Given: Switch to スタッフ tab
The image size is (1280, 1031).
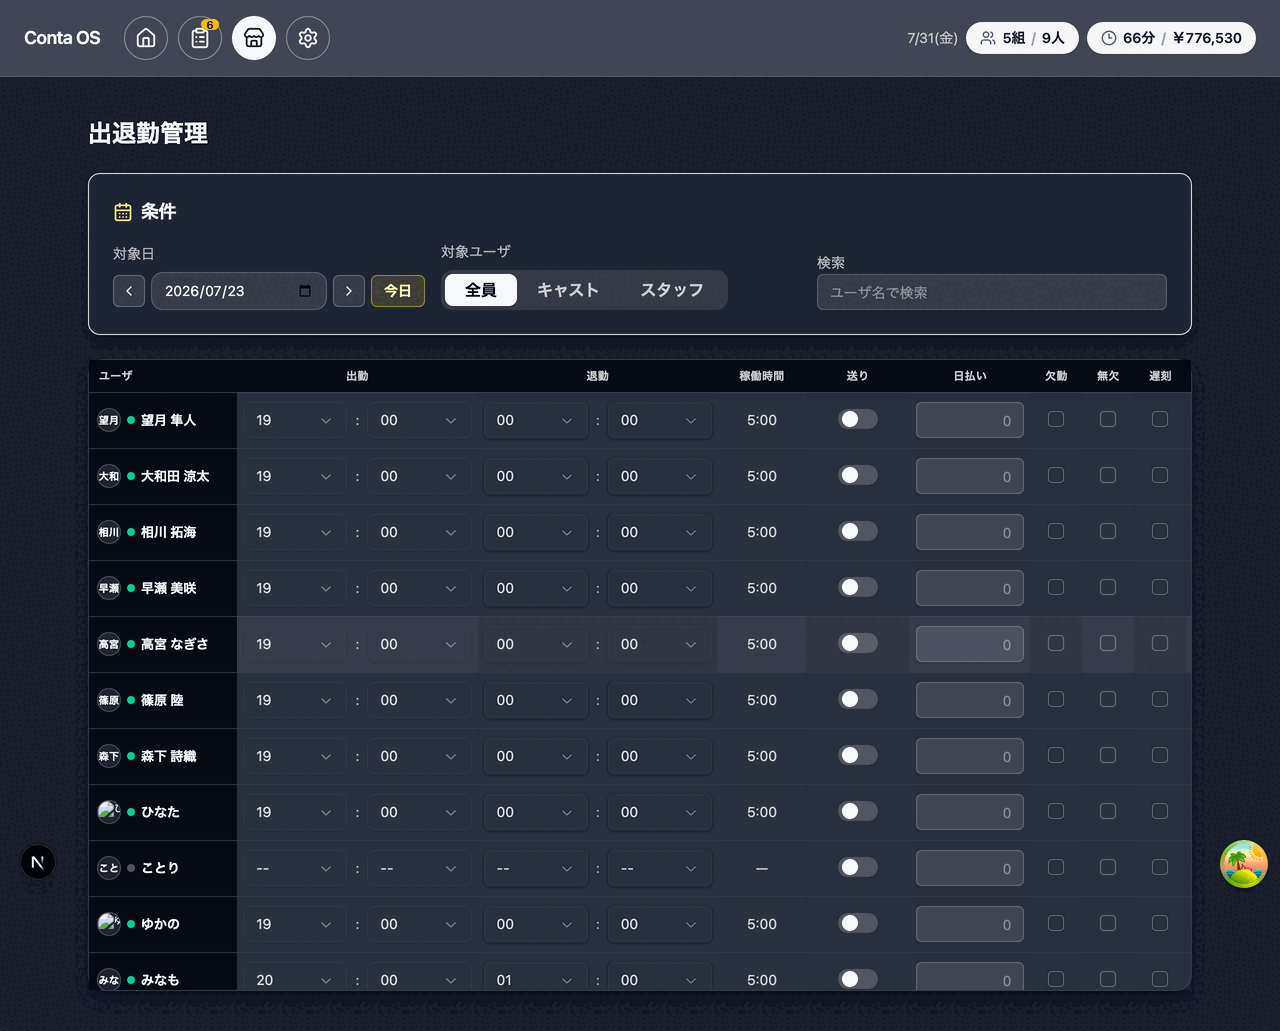Looking at the screenshot, I should pyautogui.click(x=672, y=290).
